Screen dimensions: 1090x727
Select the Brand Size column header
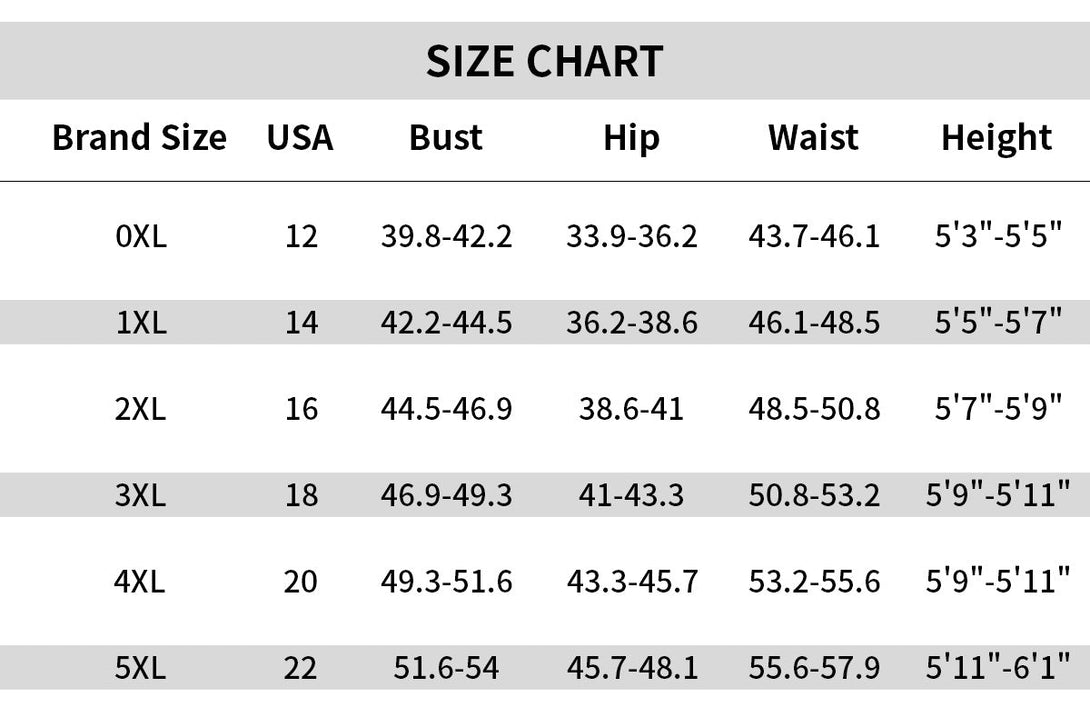139,137
